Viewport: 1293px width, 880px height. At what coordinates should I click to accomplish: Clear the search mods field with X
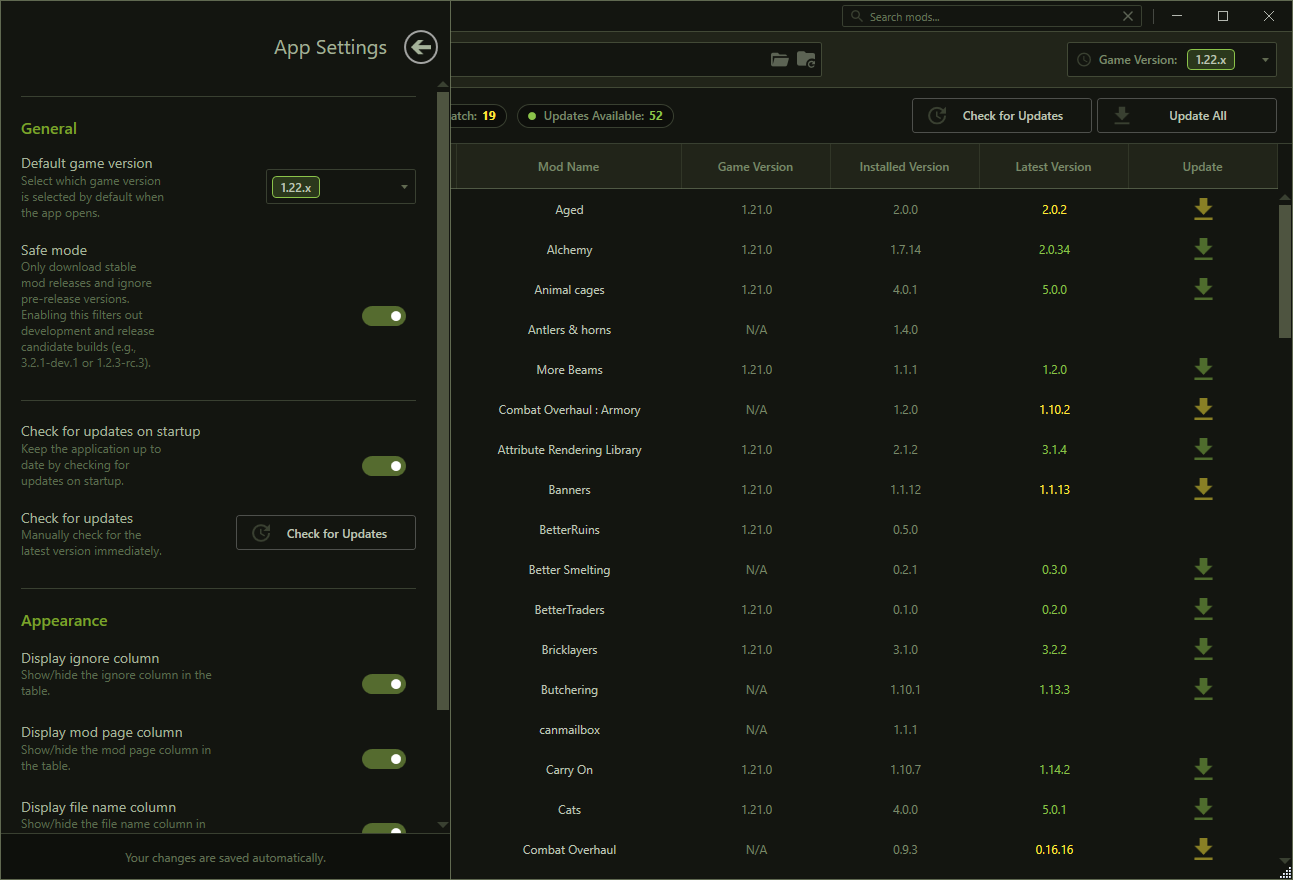coord(1128,16)
